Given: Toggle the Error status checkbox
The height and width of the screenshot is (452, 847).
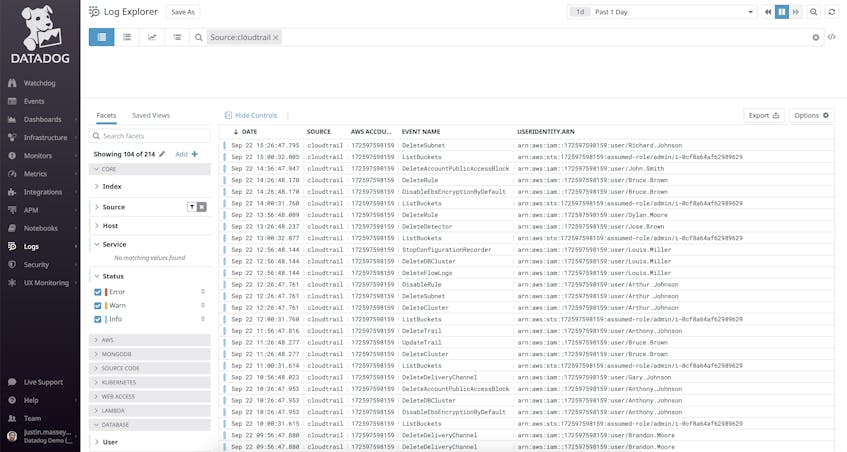Looking at the screenshot, I should click(x=98, y=292).
